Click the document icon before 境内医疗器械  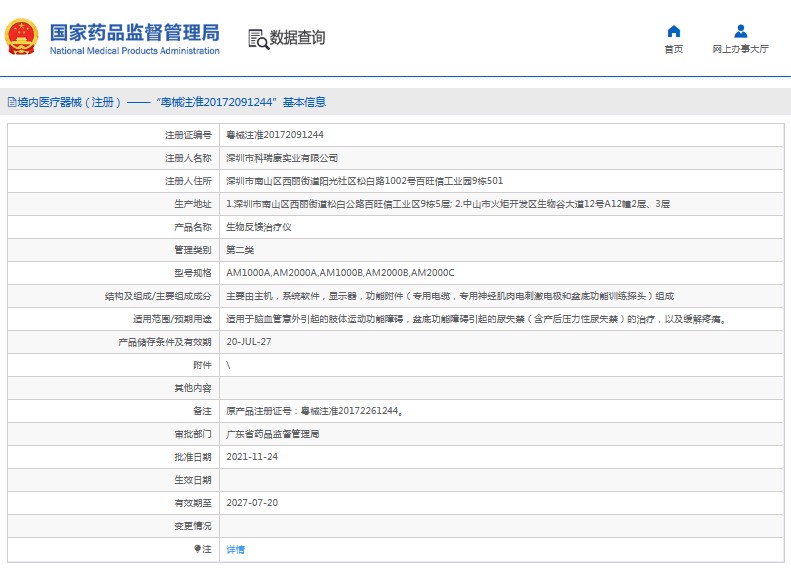coord(12,102)
